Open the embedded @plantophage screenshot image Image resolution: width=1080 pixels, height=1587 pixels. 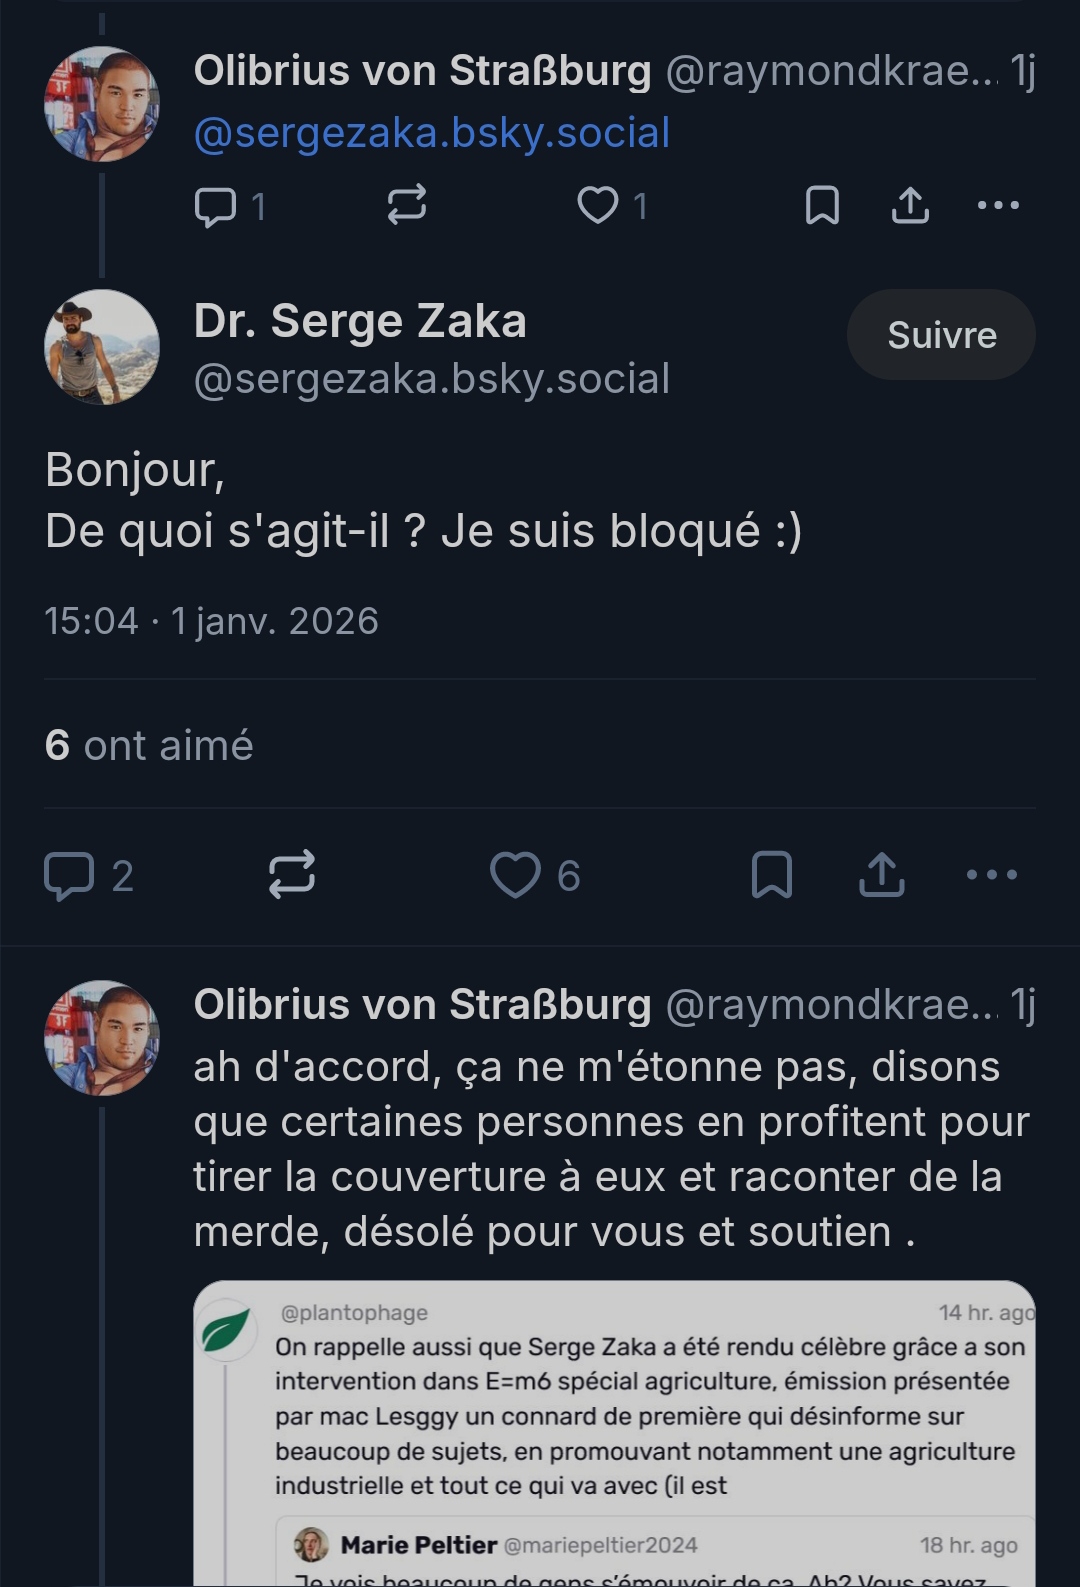[614, 1432]
